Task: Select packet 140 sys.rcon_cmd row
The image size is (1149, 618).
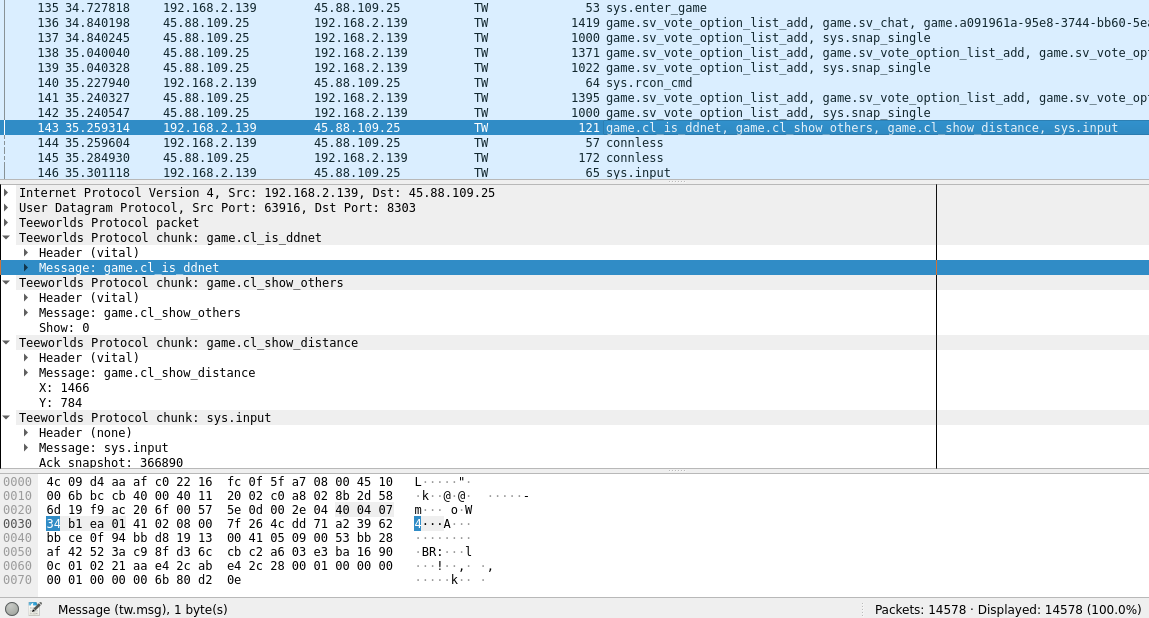Action: point(574,83)
